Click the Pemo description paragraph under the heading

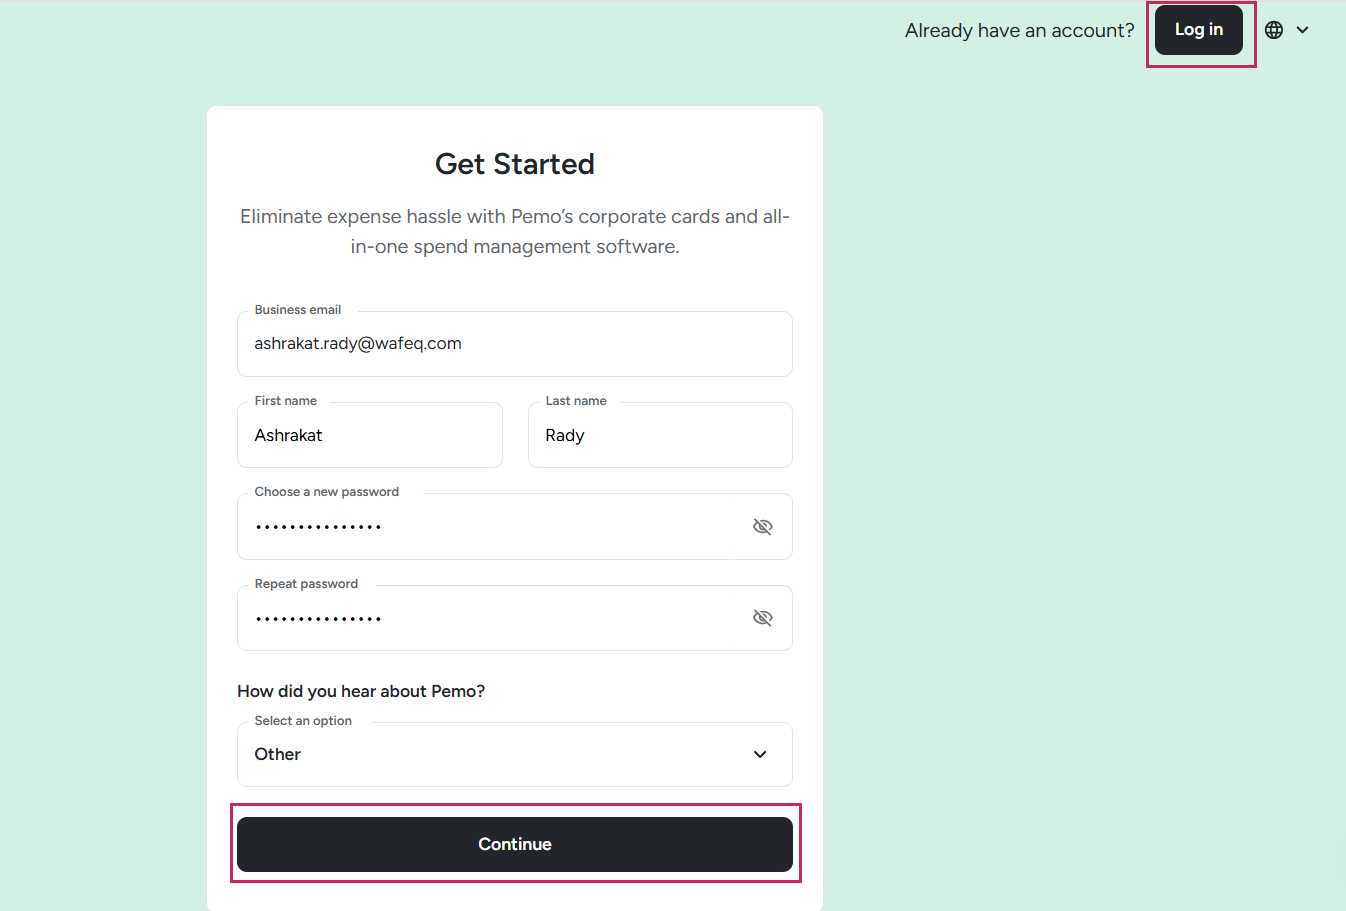(514, 231)
